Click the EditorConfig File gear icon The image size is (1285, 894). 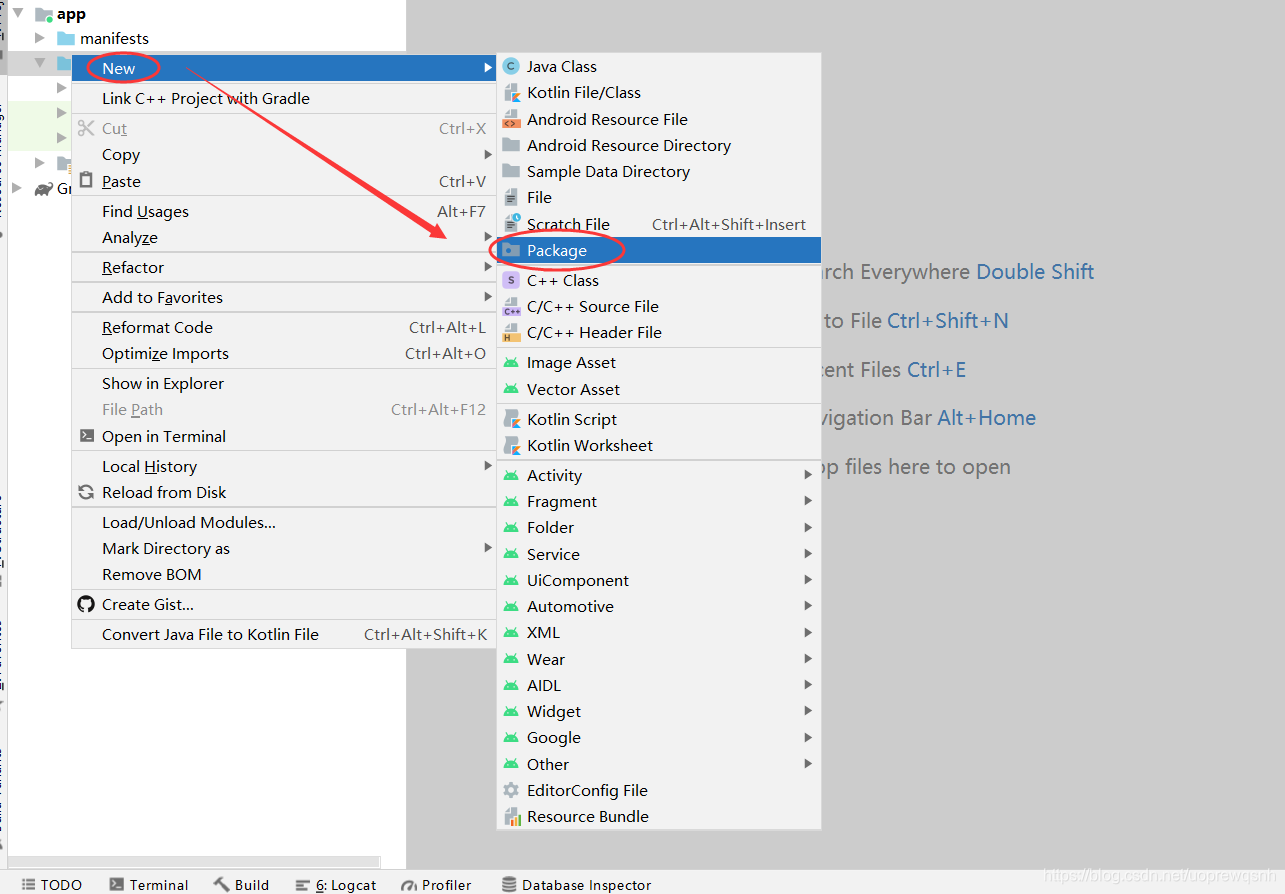pos(511,791)
